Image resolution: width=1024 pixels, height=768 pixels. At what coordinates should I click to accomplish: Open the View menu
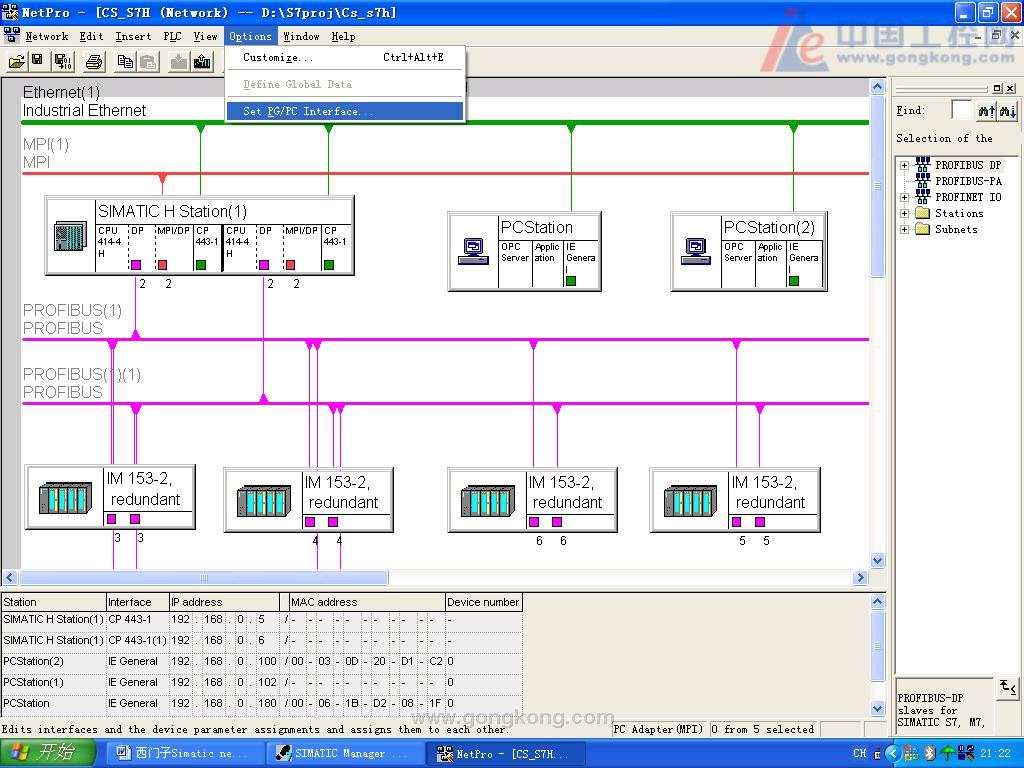205,37
